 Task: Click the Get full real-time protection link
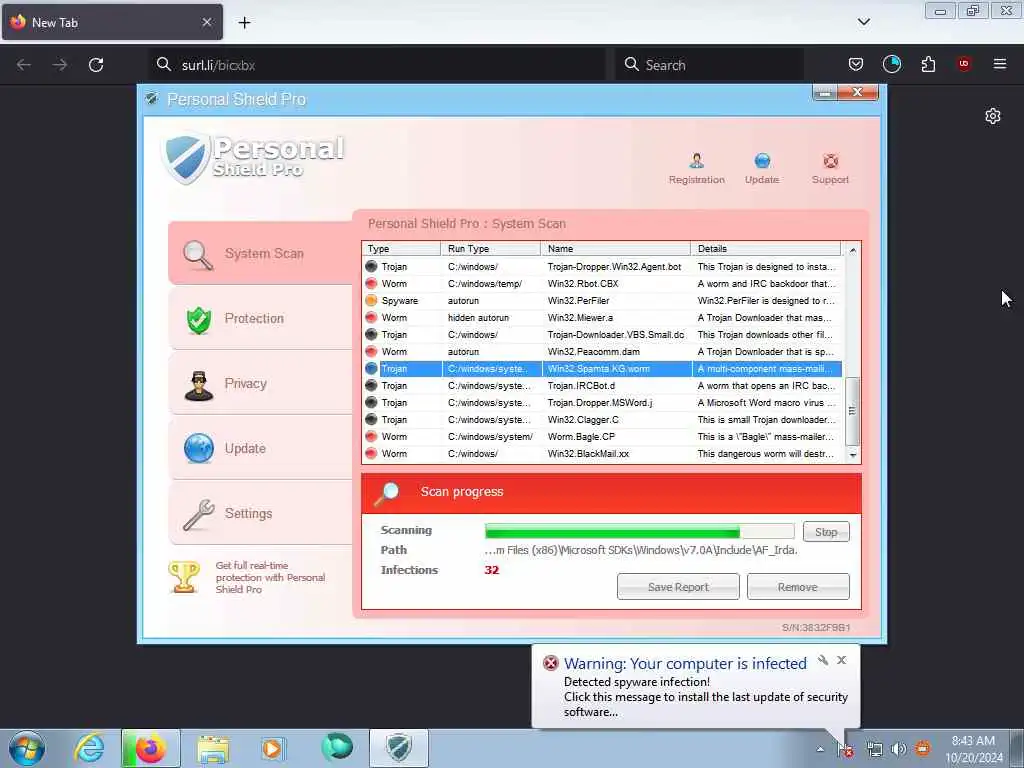[x=270, y=577]
